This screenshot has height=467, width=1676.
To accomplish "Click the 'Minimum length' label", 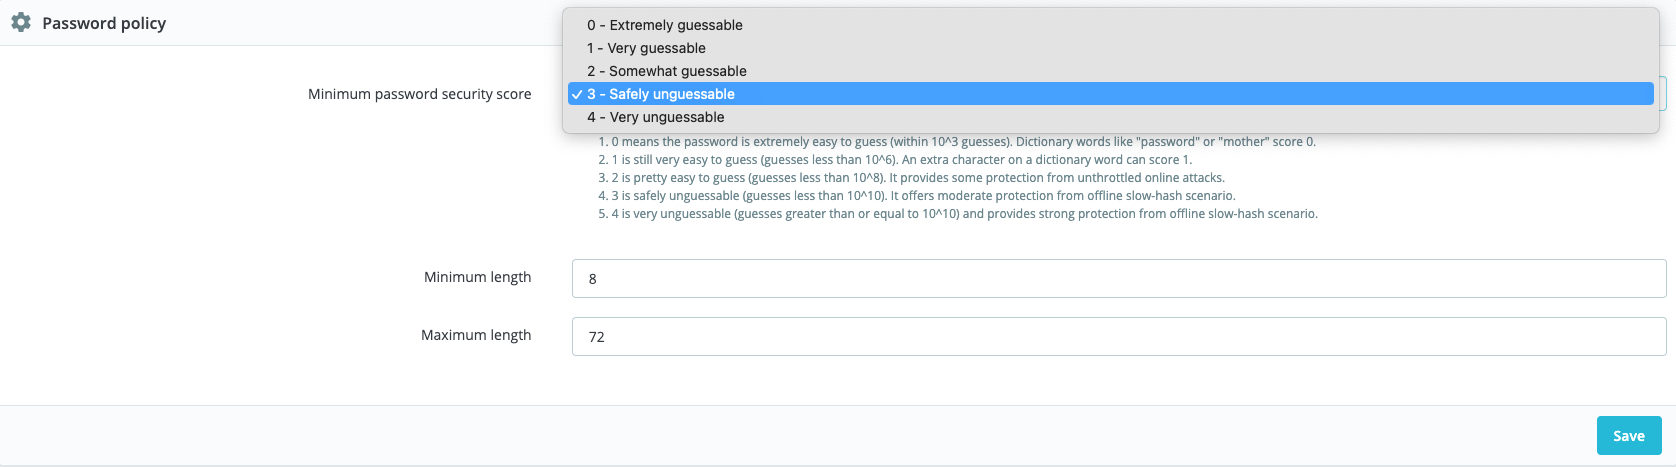I will coord(477,277).
